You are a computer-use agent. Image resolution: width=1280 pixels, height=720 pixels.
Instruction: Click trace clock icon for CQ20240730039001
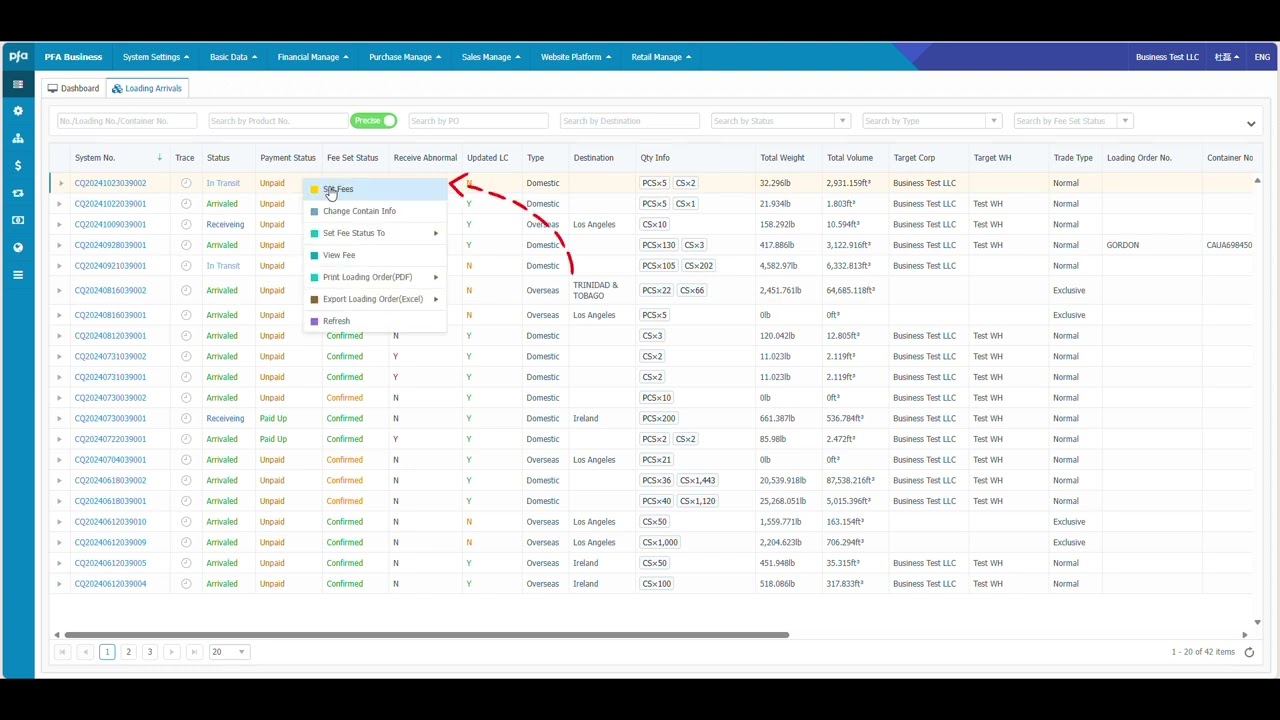tap(186, 419)
